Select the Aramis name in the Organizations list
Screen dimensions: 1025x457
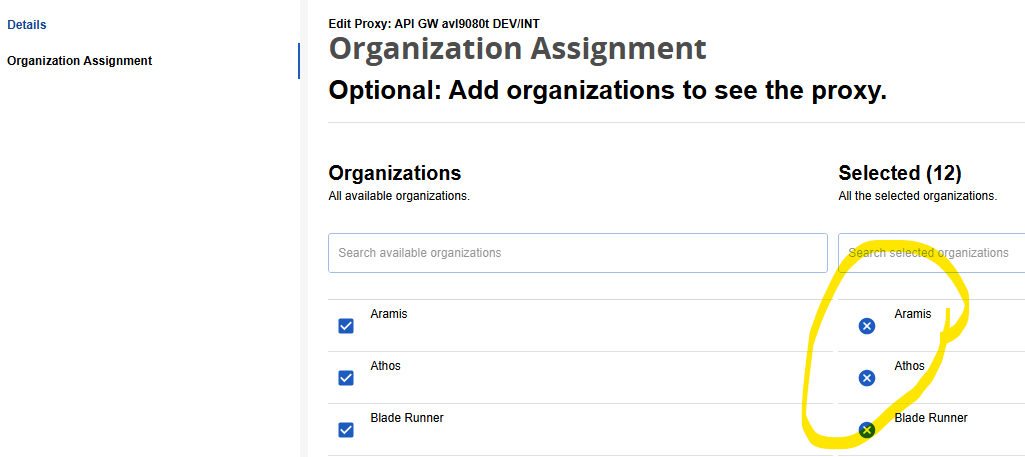389,314
